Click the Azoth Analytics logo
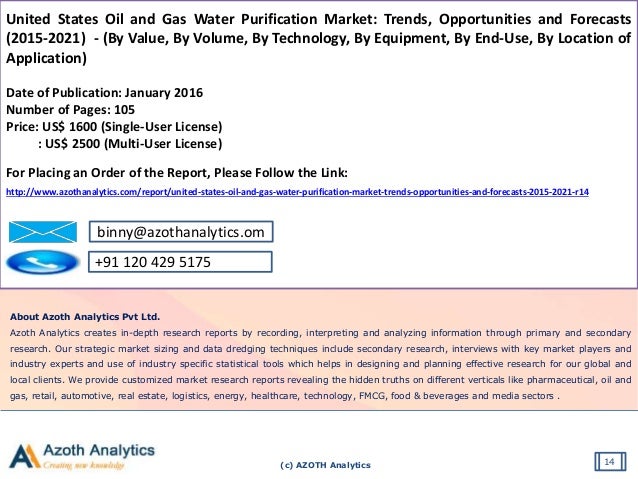638x479 pixels. tap(82, 456)
